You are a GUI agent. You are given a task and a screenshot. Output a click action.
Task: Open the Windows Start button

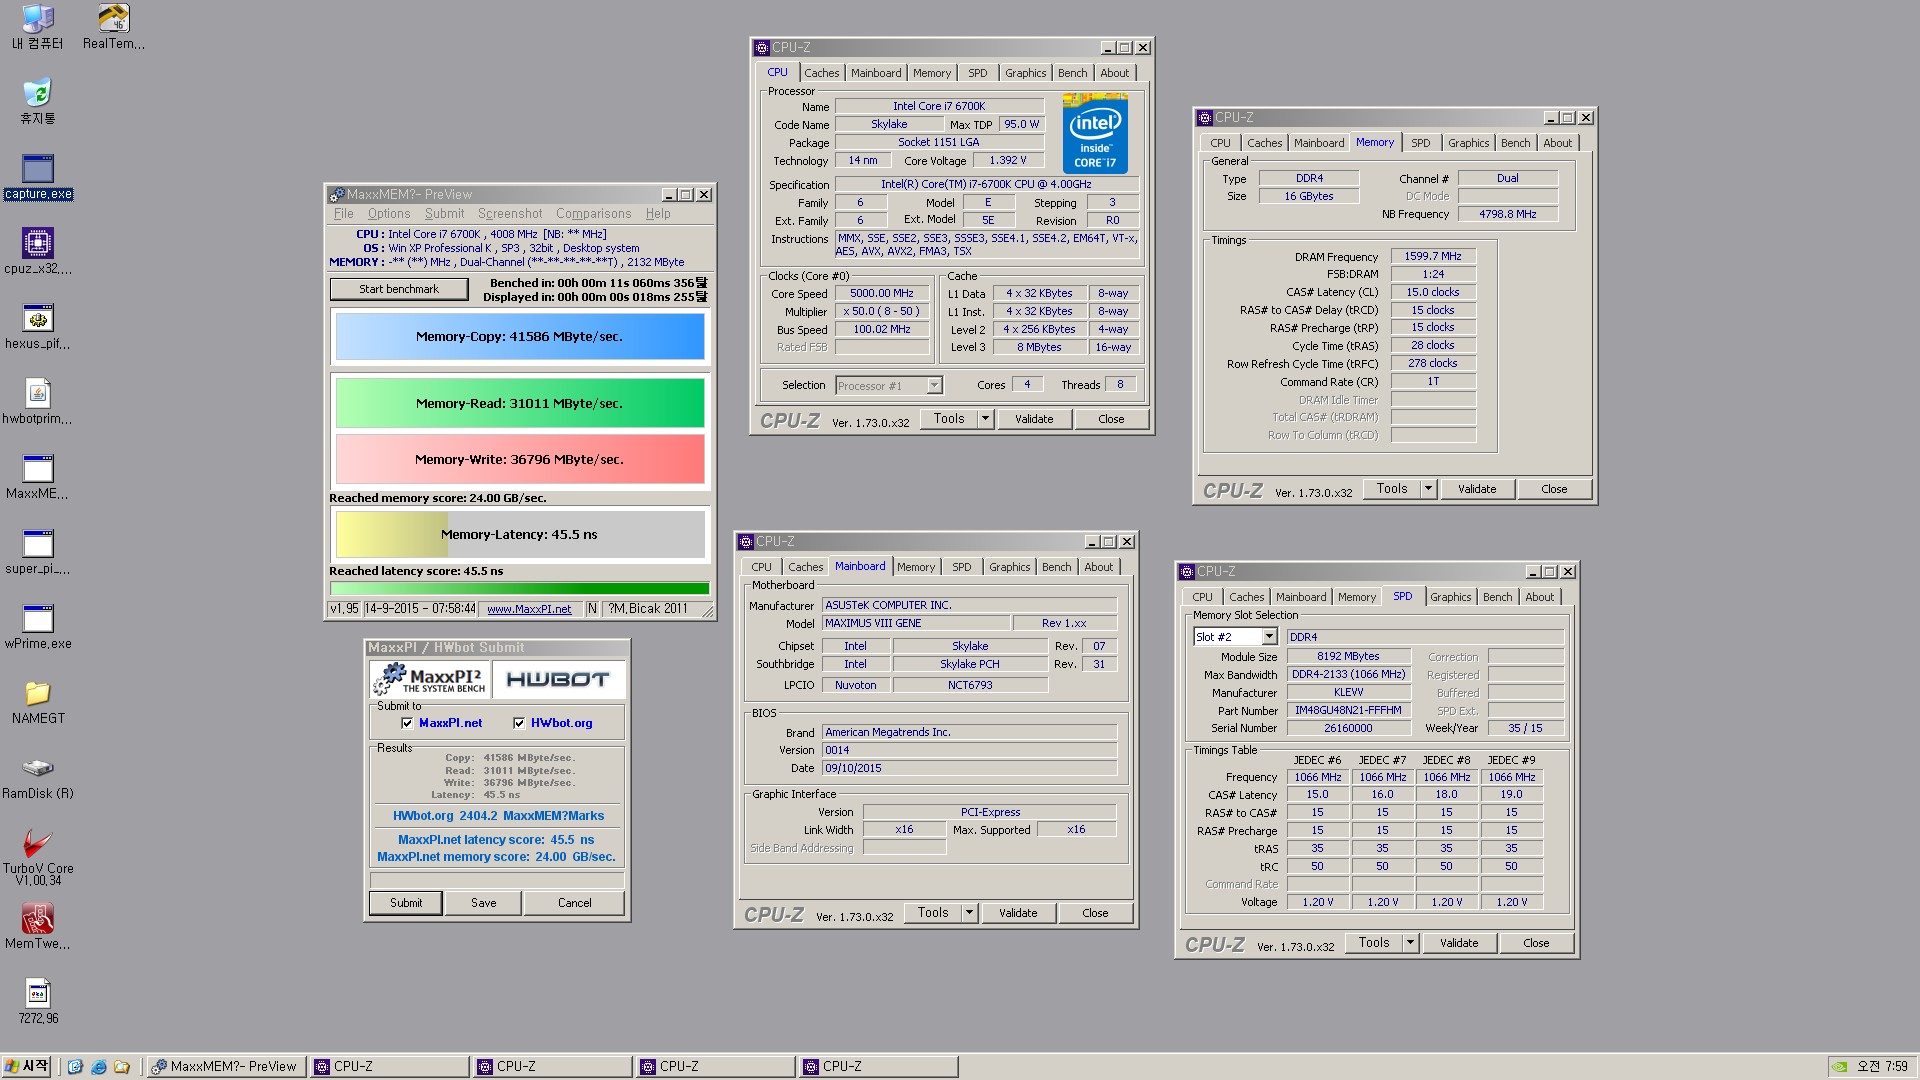point(27,1067)
